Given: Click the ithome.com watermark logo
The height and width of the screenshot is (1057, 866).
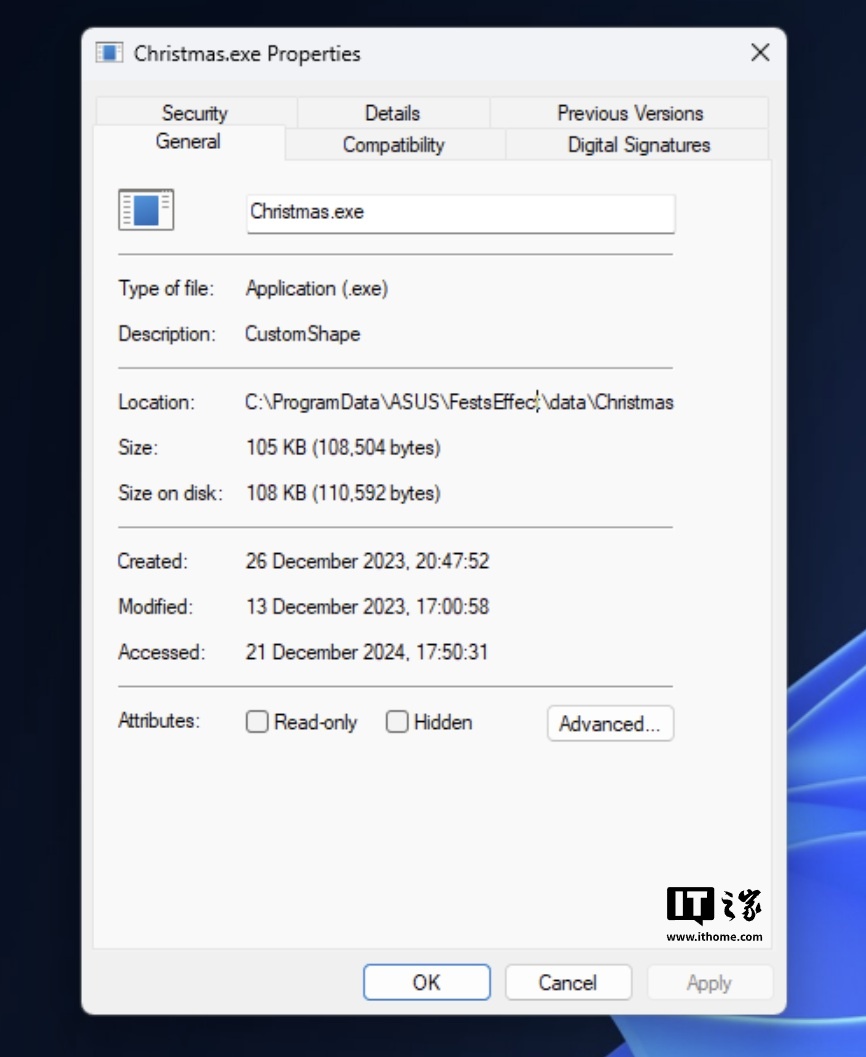Looking at the screenshot, I should pyautogui.click(x=714, y=913).
